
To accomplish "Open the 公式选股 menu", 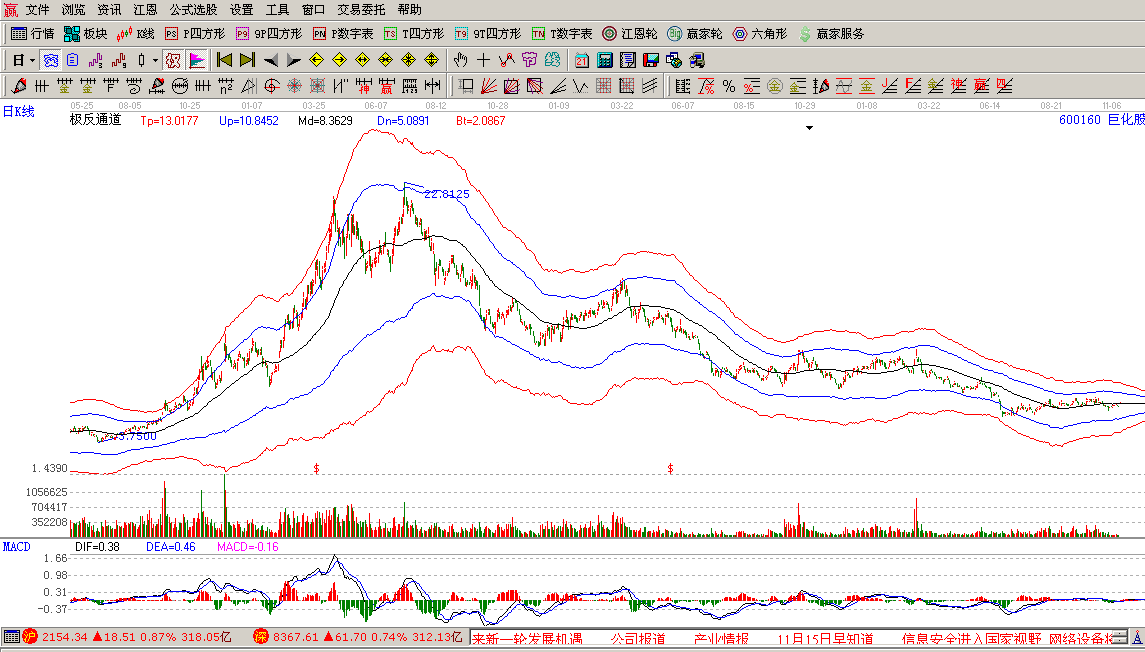I will pyautogui.click(x=193, y=9).
